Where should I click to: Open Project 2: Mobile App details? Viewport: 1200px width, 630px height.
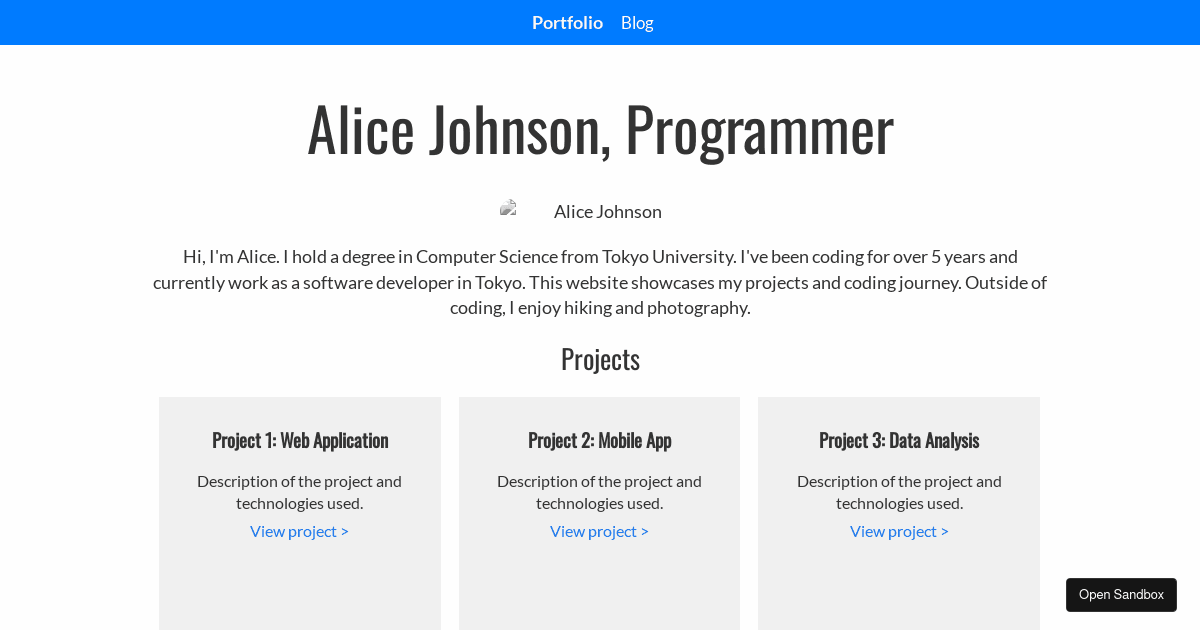(599, 531)
